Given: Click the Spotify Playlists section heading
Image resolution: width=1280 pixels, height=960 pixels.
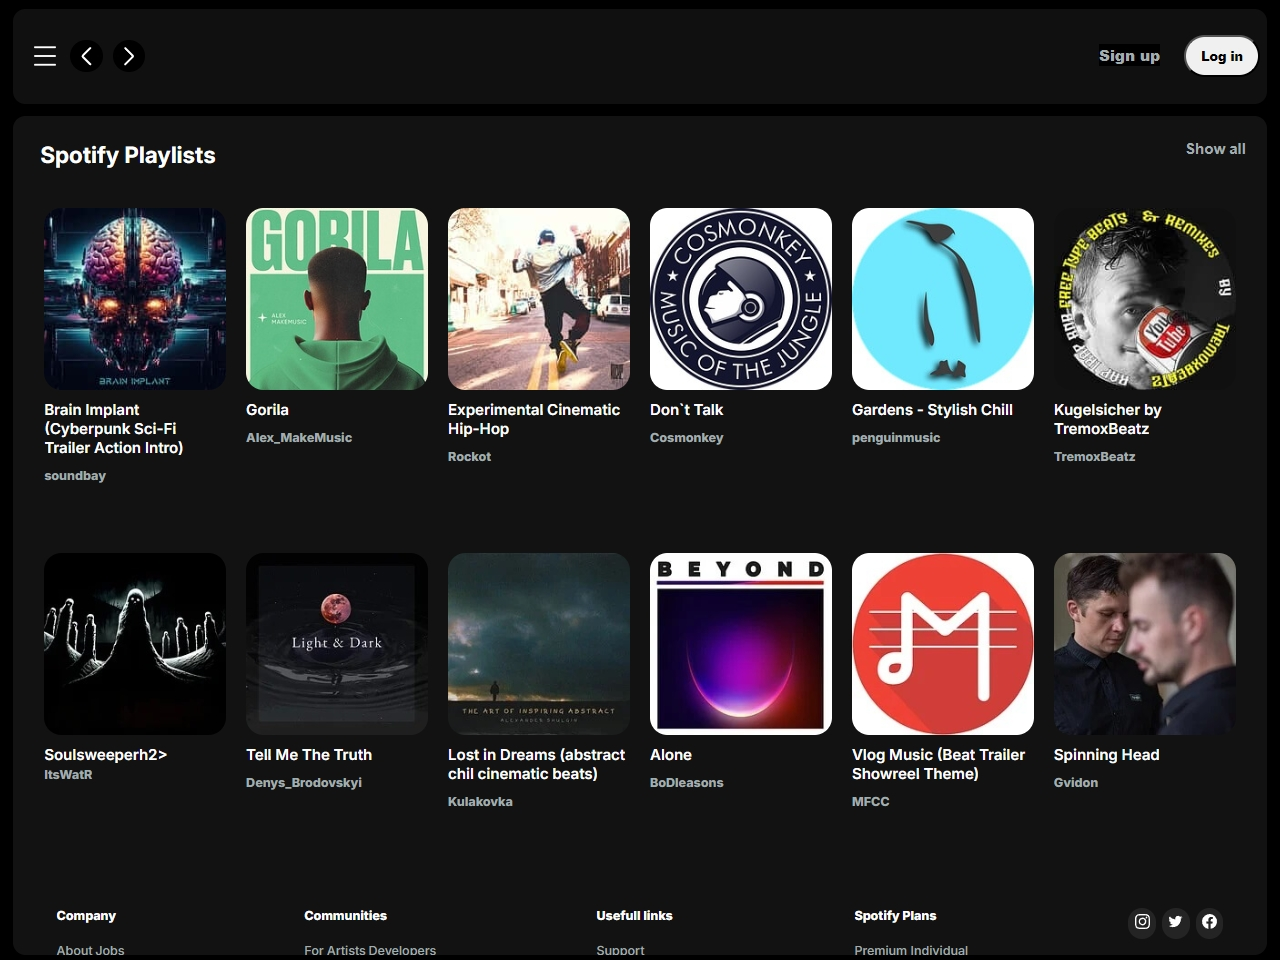Looking at the screenshot, I should (128, 155).
